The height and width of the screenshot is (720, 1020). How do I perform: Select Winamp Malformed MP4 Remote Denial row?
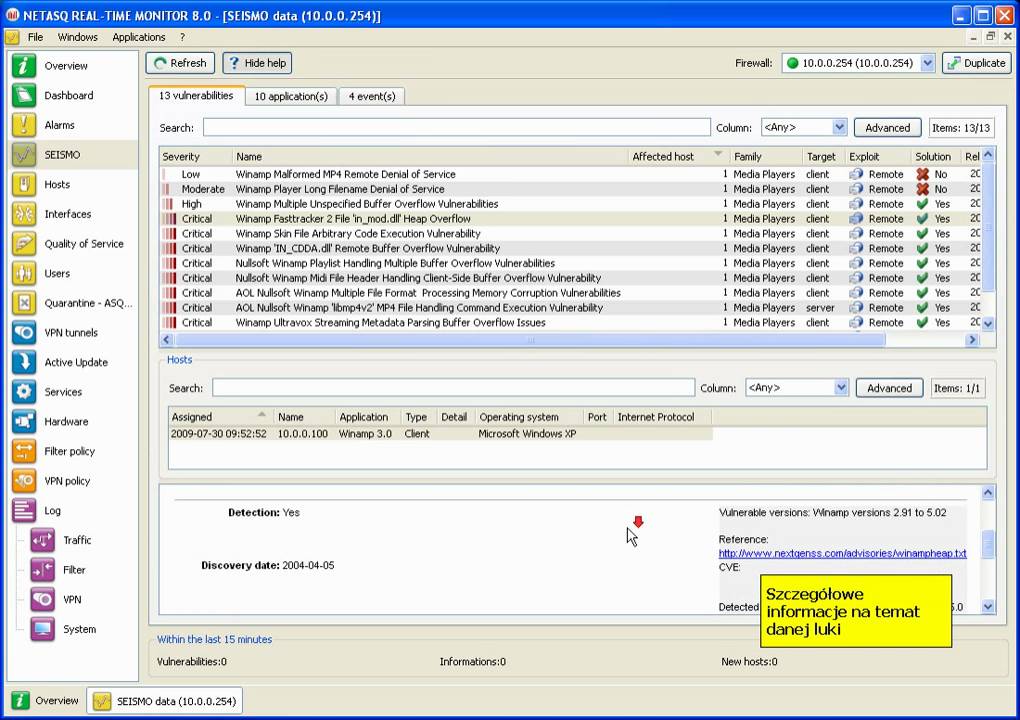point(570,174)
